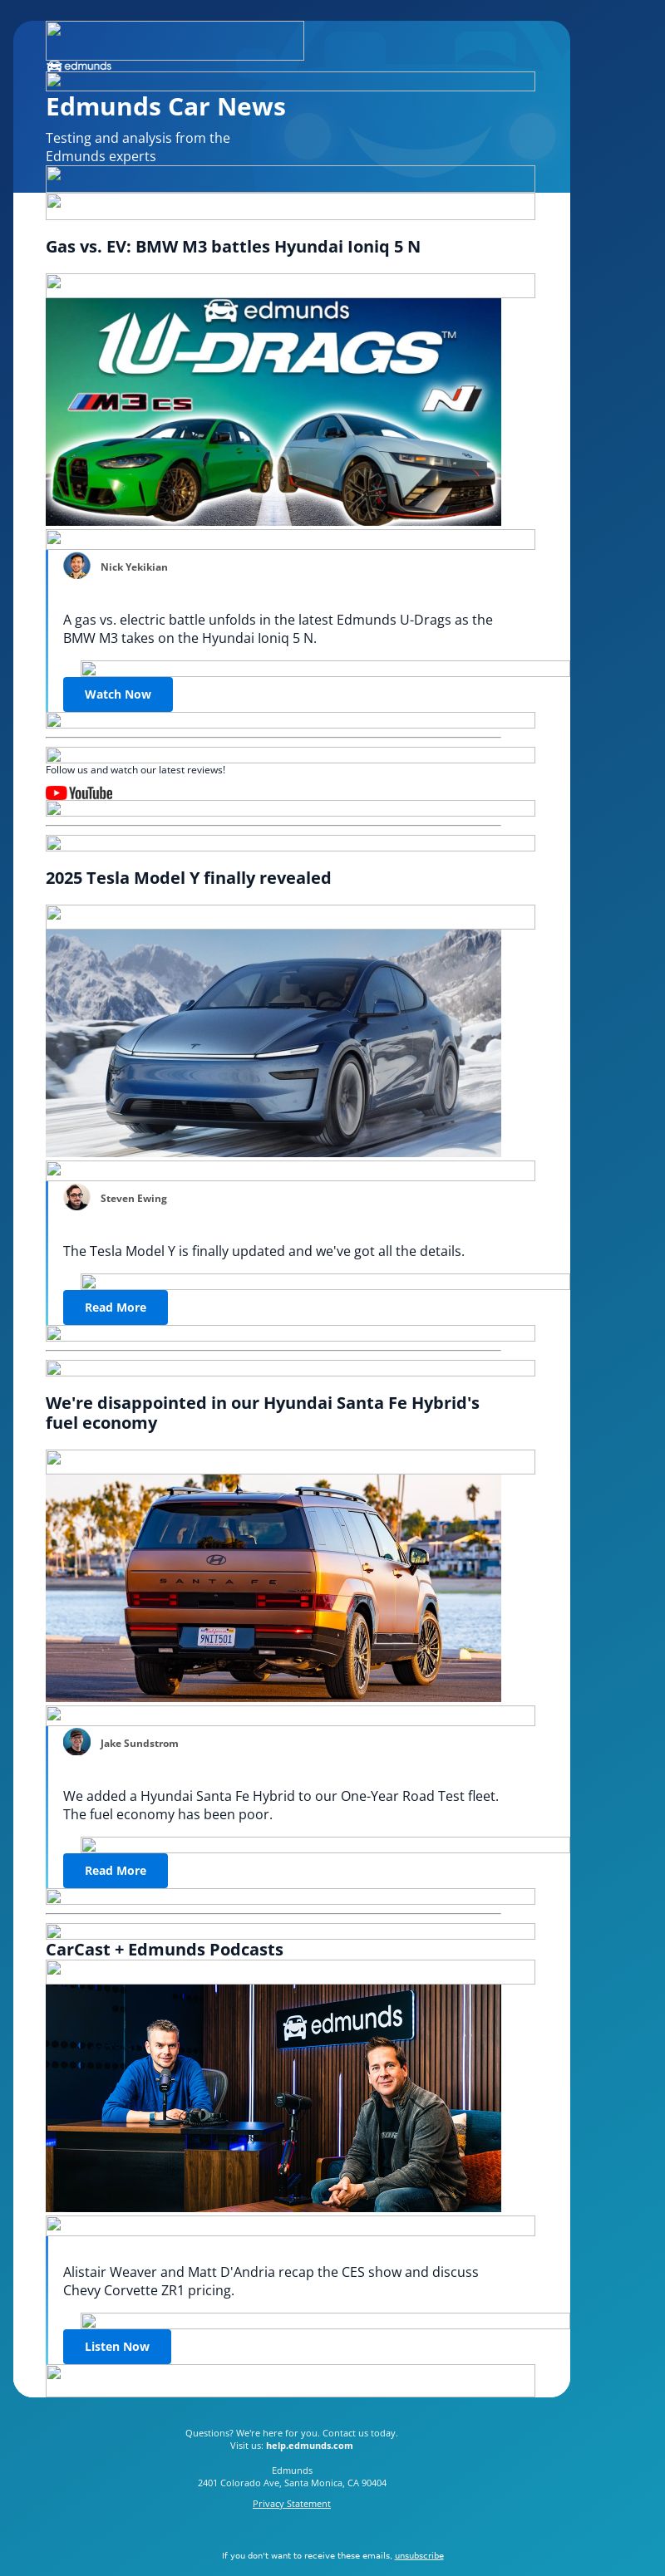Image resolution: width=665 pixels, height=2576 pixels.
Task: Open the 2025 Tesla Model Y headline
Action: click(x=188, y=878)
